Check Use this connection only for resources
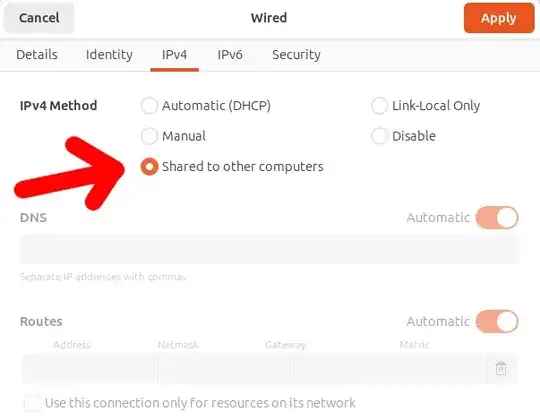540x420 pixels. pos(33,403)
